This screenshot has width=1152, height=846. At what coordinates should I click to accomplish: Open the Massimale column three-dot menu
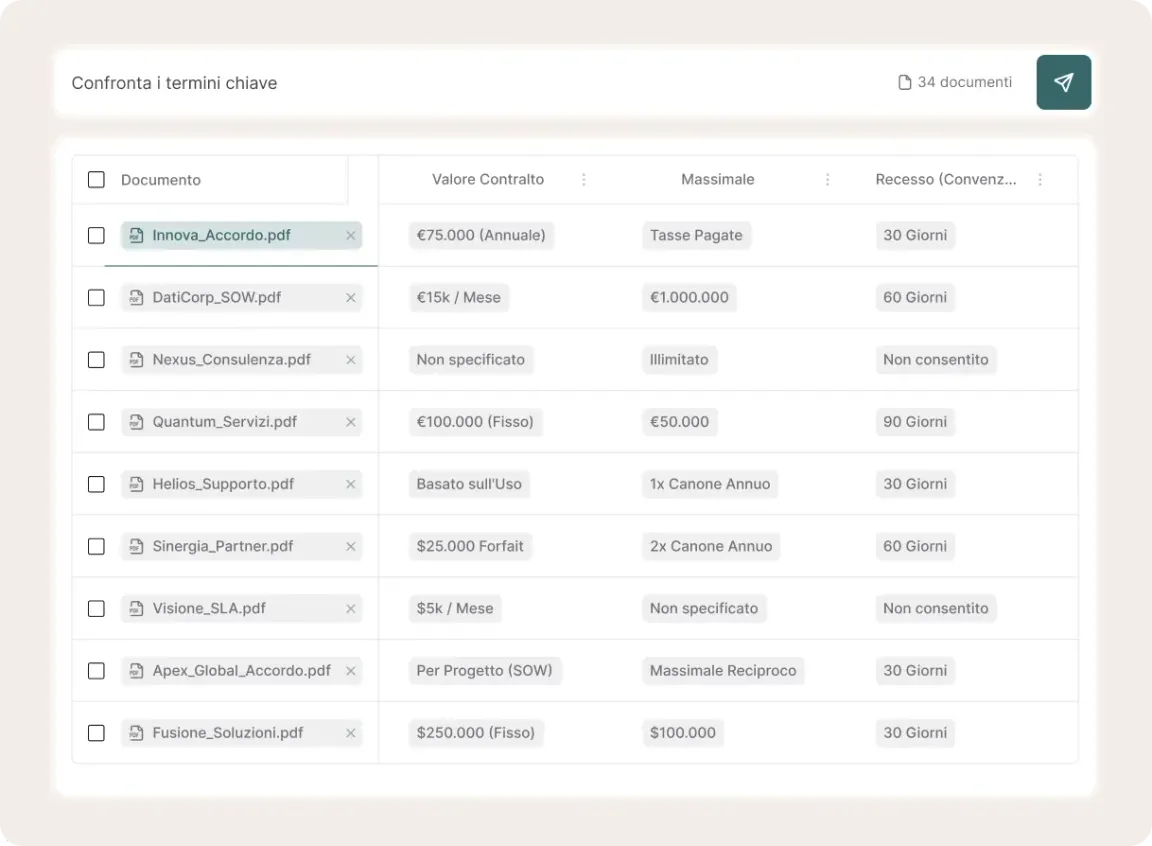[827, 180]
